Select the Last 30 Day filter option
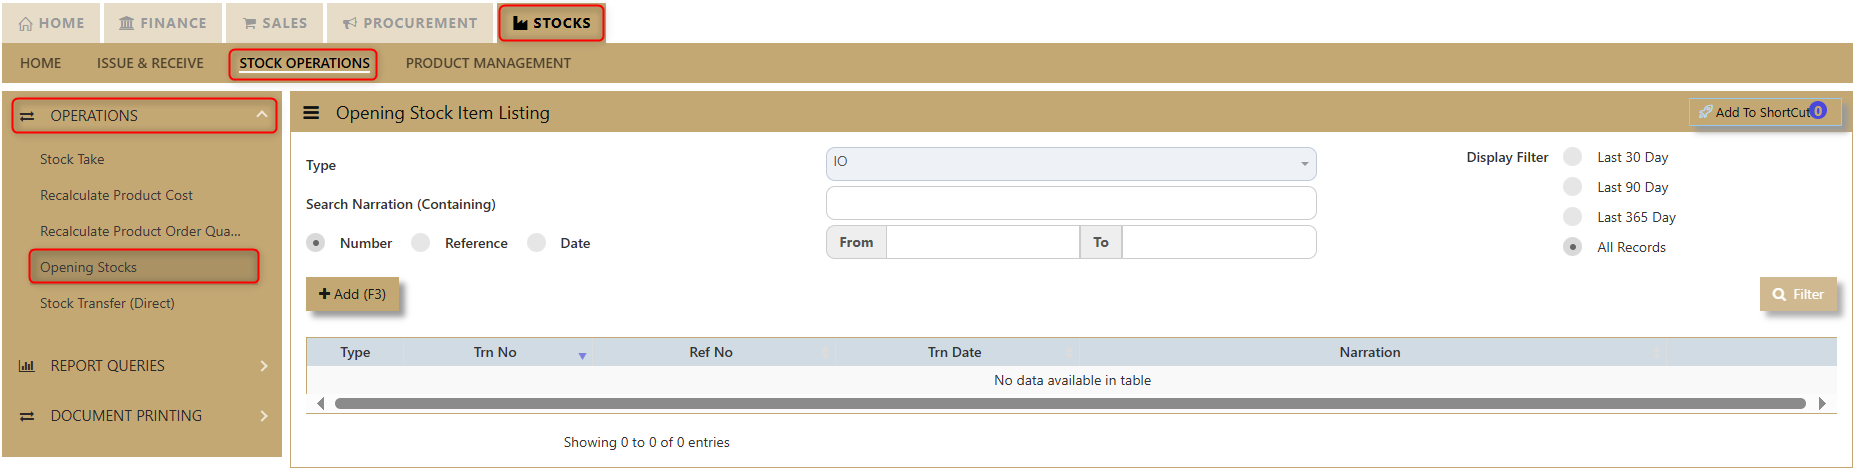1857x474 pixels. 1573,157
